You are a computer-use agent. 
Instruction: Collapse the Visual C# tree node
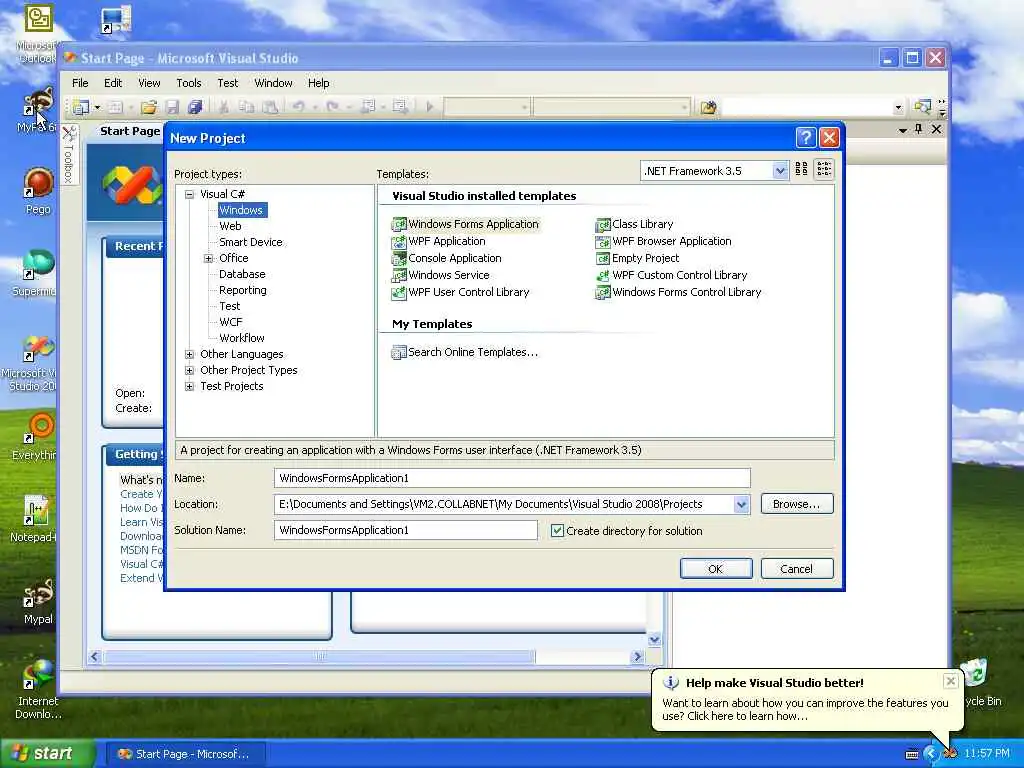click(x=189, y=194)
